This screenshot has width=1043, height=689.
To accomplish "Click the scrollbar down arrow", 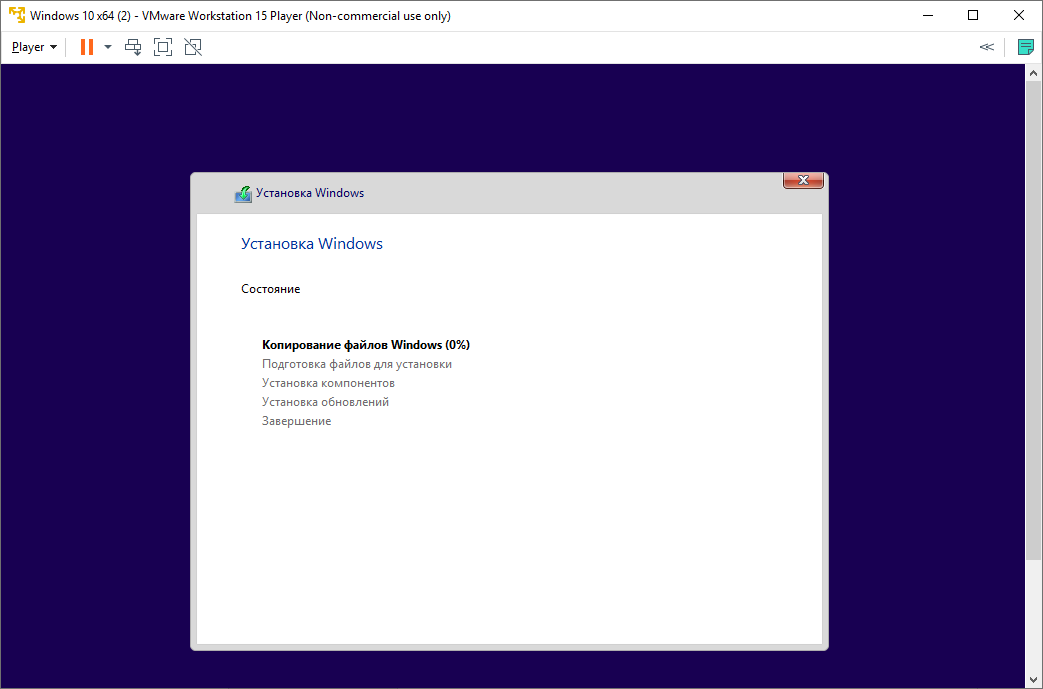I will click(x=1033, y=681).
